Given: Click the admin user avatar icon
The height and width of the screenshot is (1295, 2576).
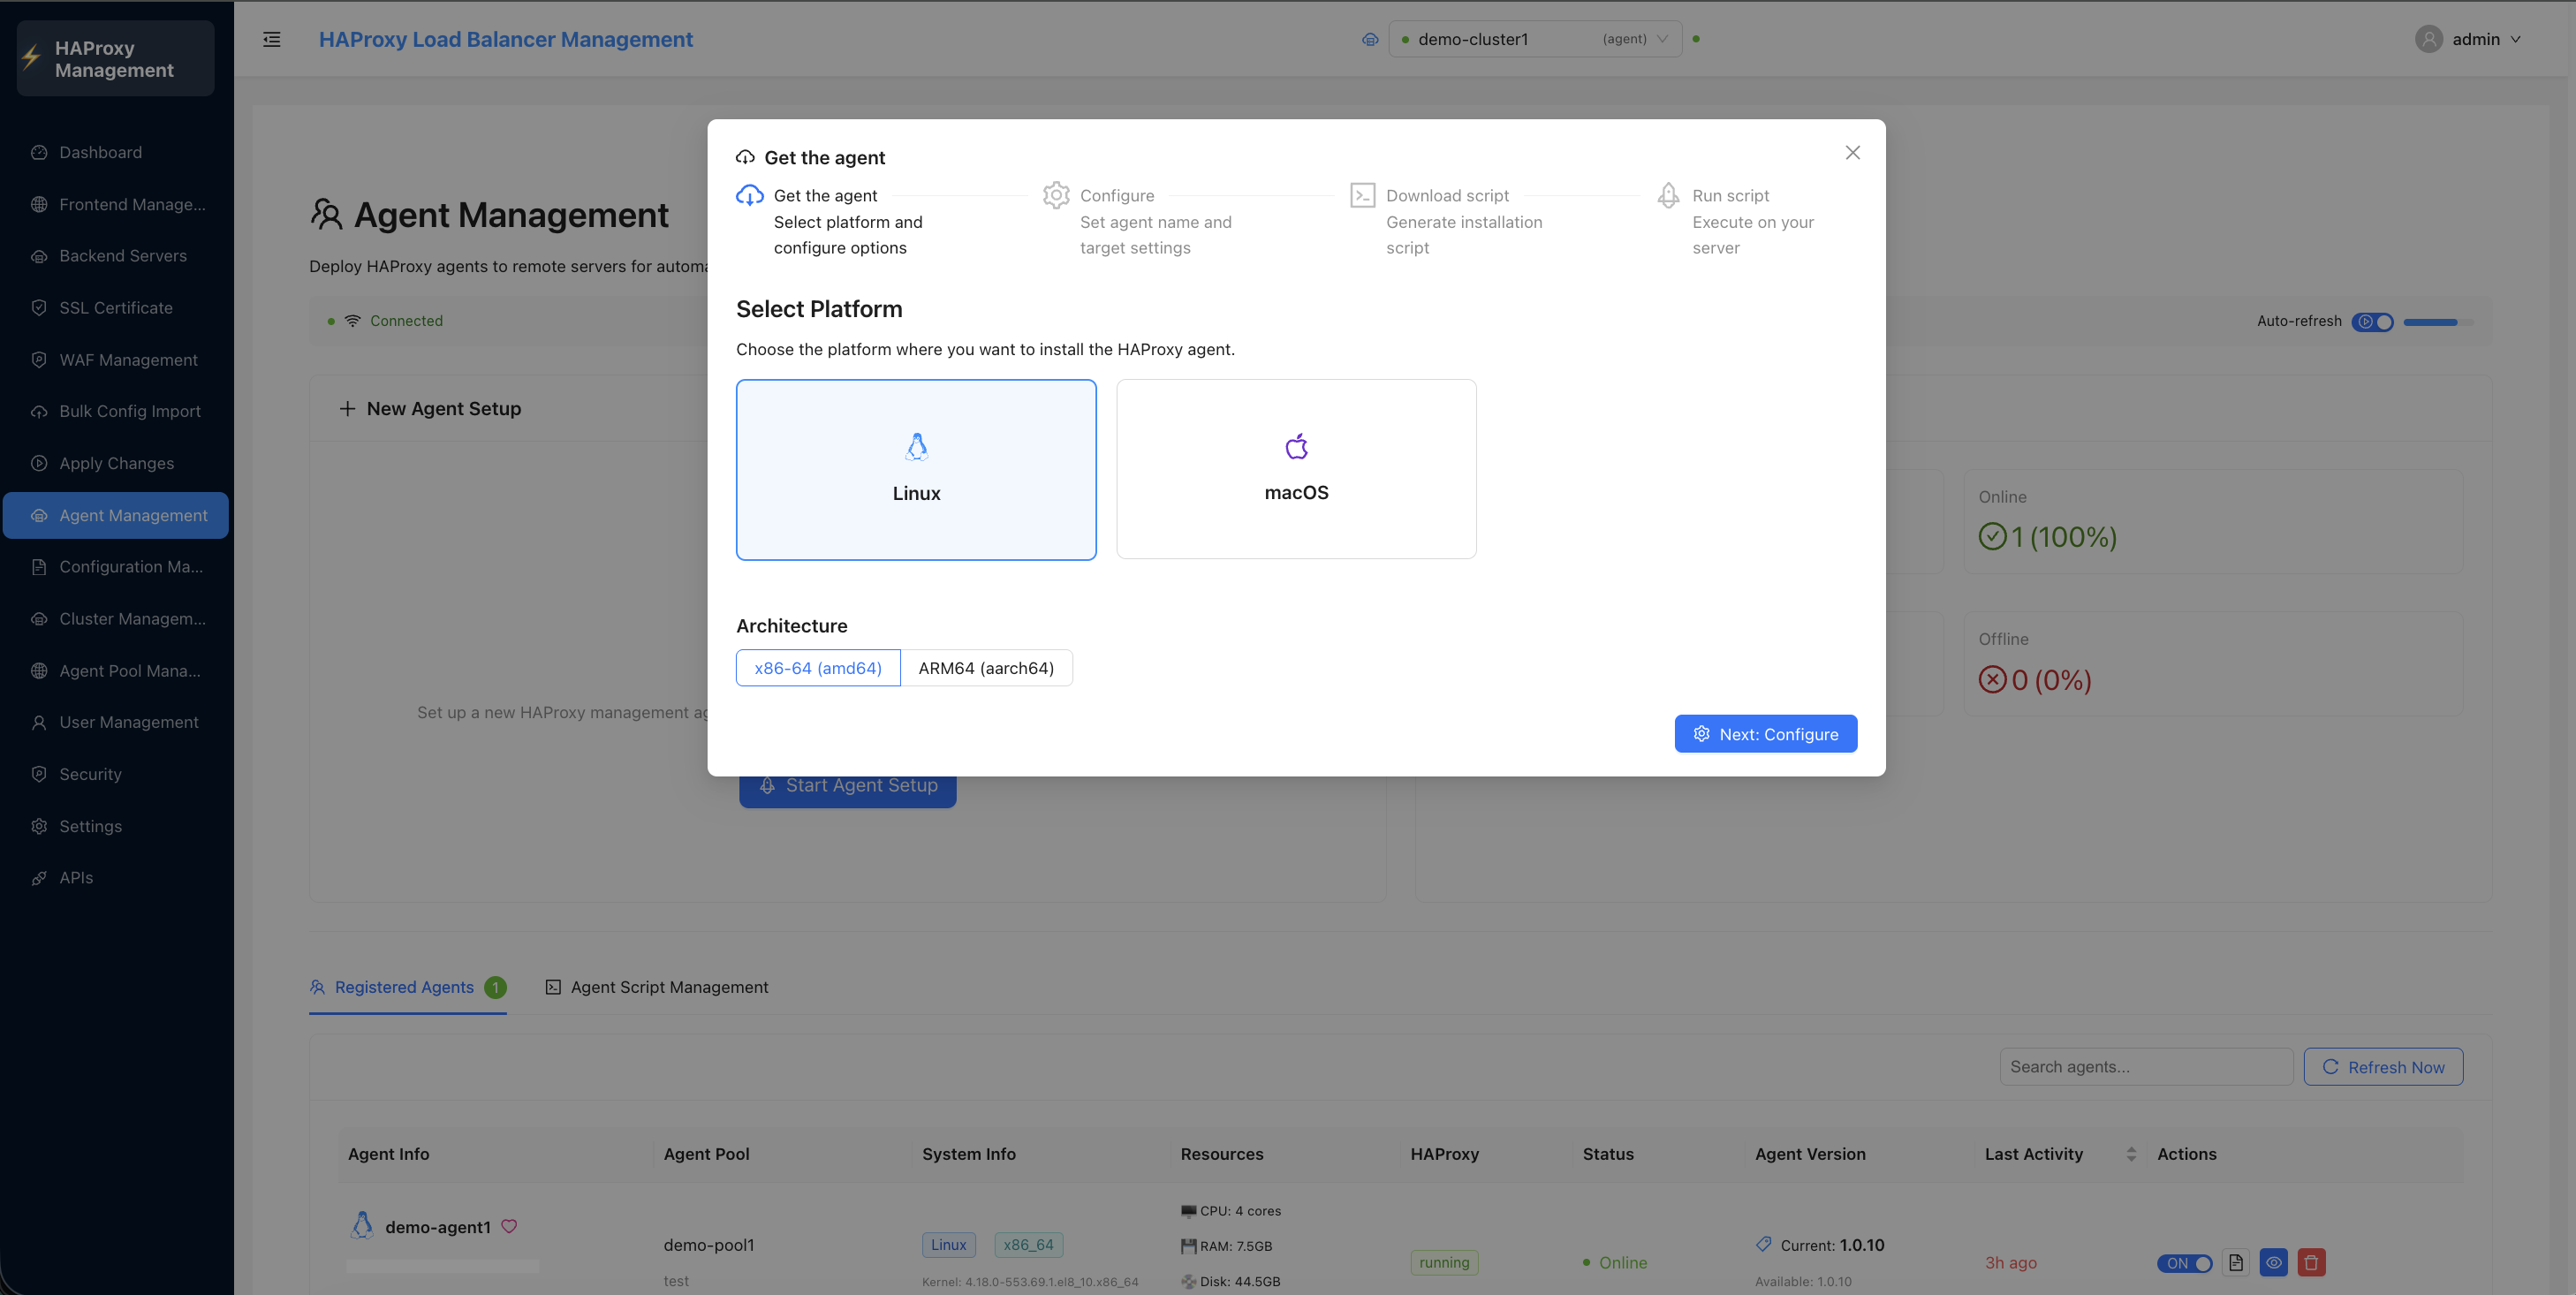Looking at the screenshot, I should (2428, 39).
